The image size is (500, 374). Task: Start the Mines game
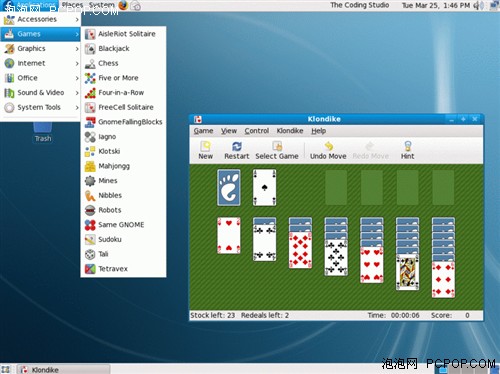(x=123, y=181)
